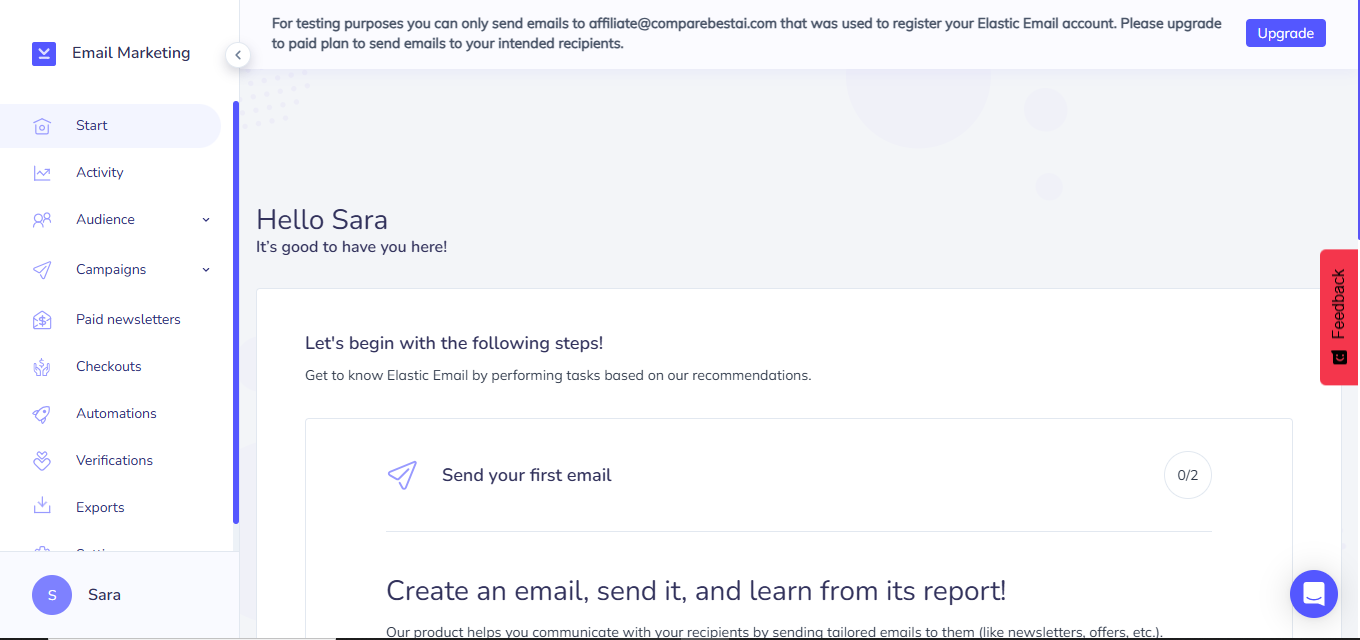
Task: Click the Campaigns paper plane icon
Action: point(42,270)
